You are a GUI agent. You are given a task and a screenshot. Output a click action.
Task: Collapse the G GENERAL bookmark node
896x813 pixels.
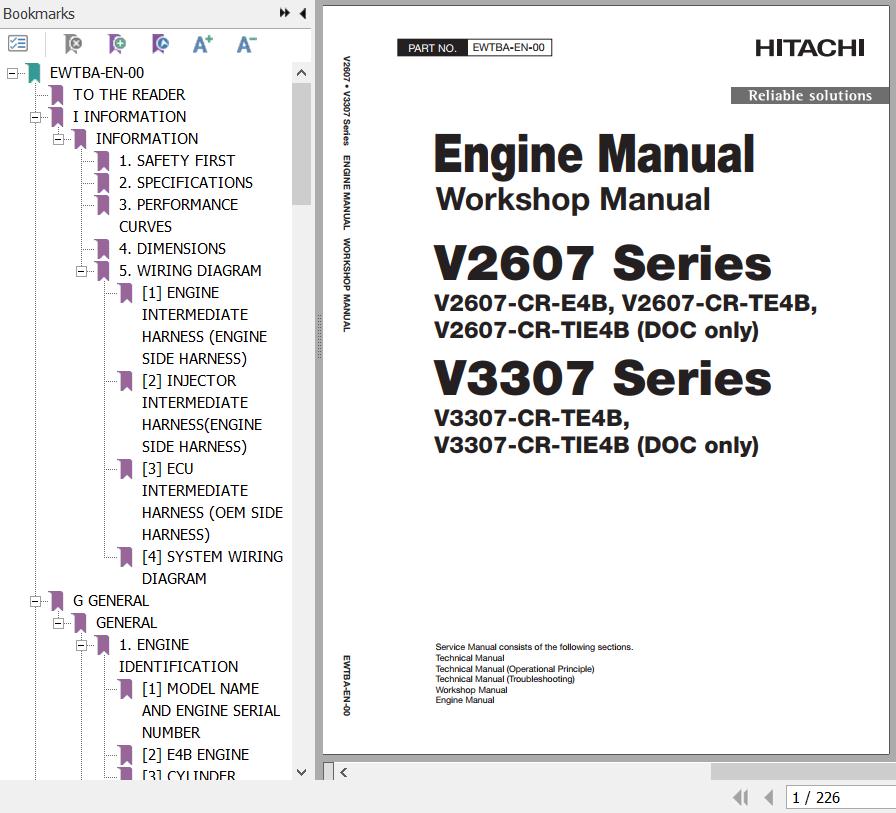[35, 601]
